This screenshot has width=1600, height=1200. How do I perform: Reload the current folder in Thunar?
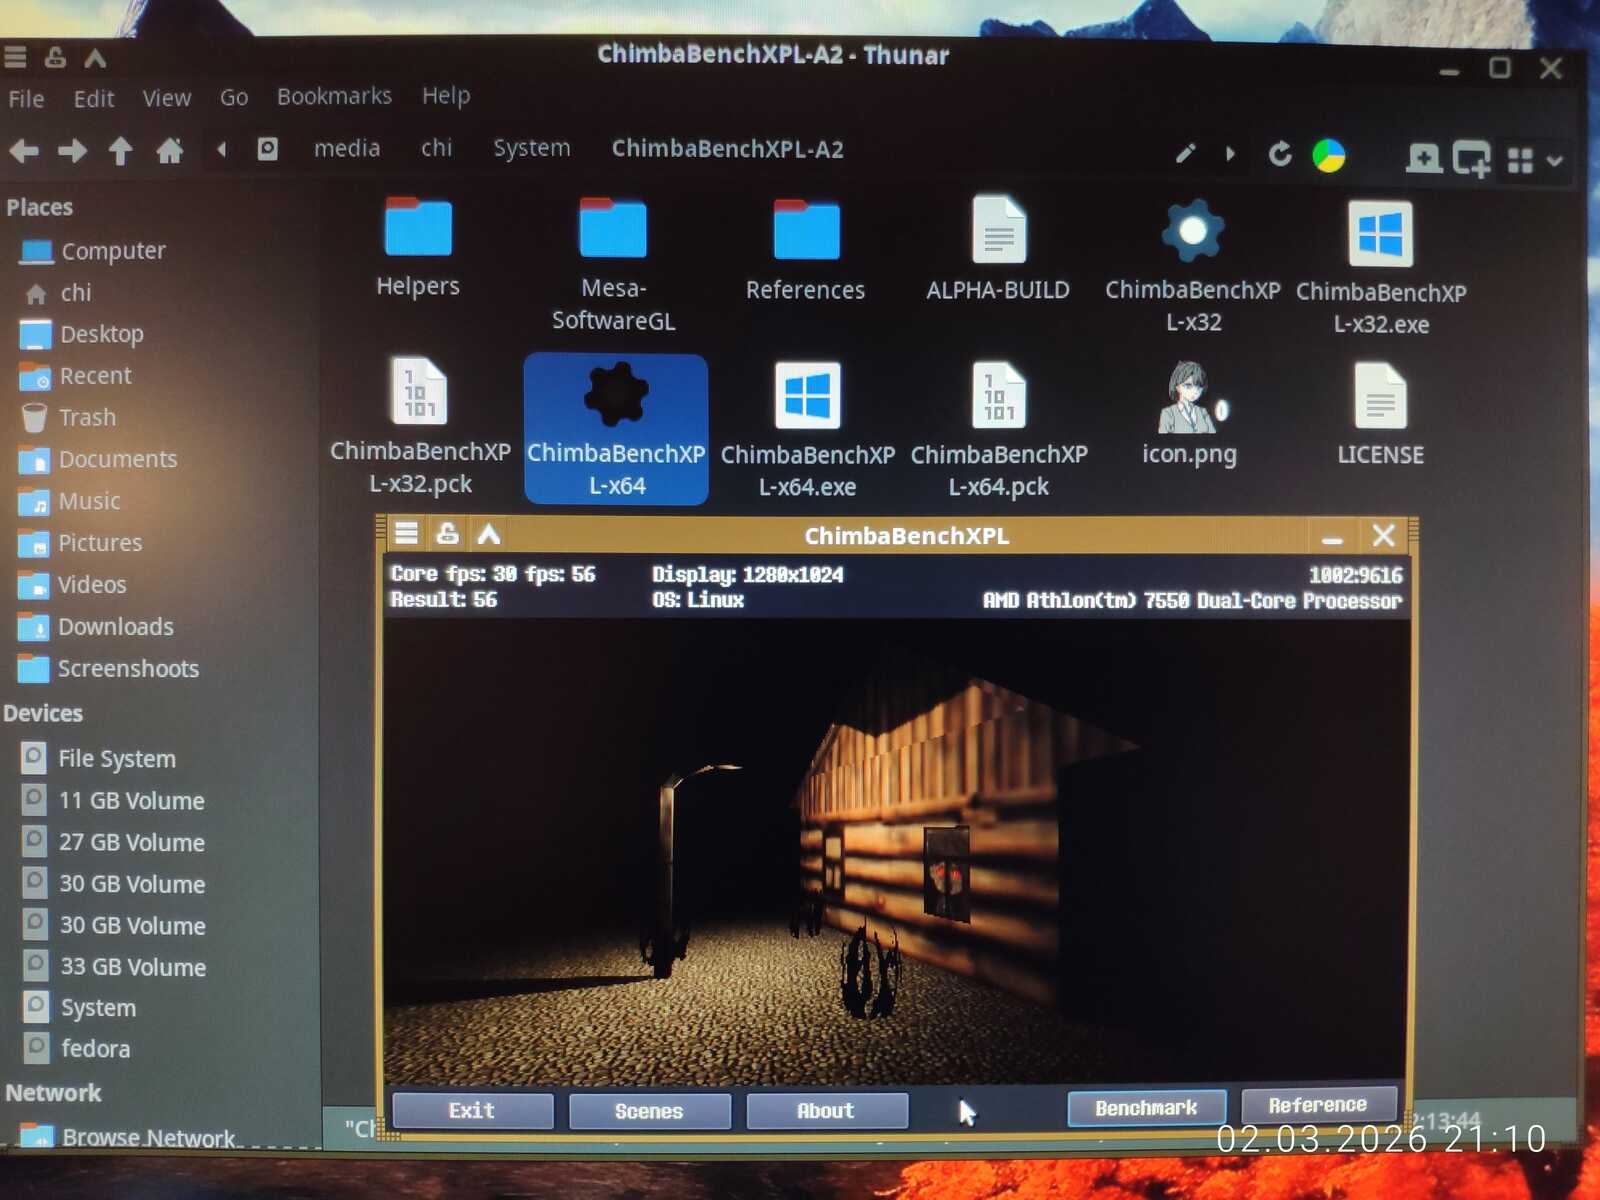pos(1280,154)
